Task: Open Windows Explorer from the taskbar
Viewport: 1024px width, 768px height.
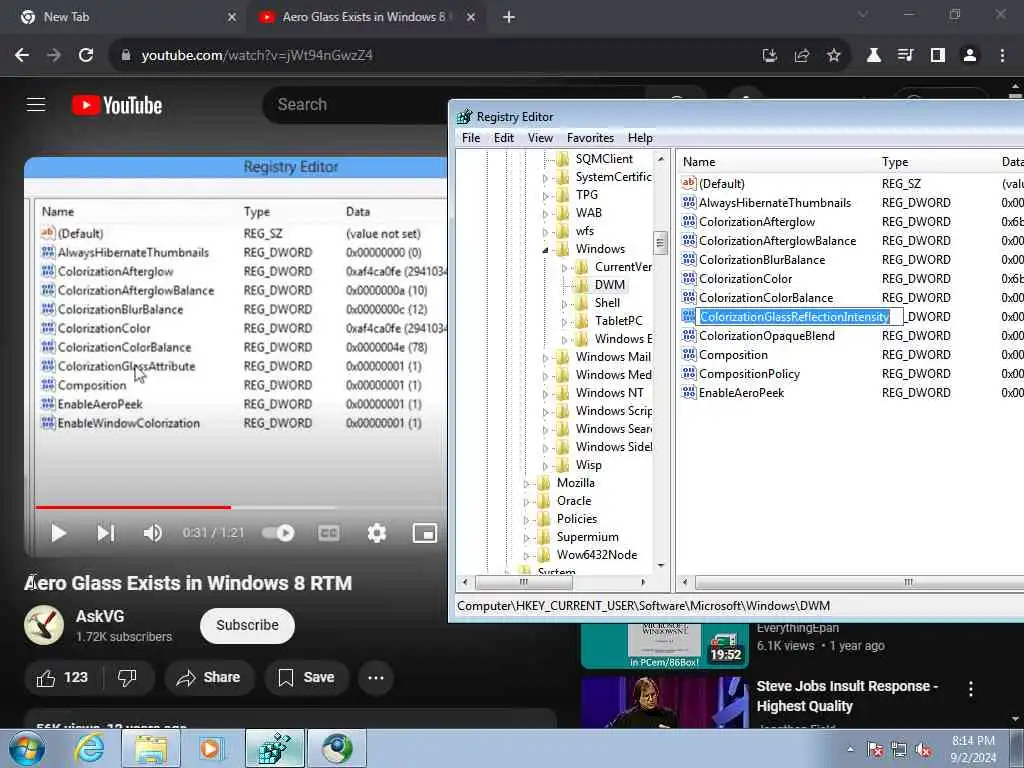Action: click(150, 748)
